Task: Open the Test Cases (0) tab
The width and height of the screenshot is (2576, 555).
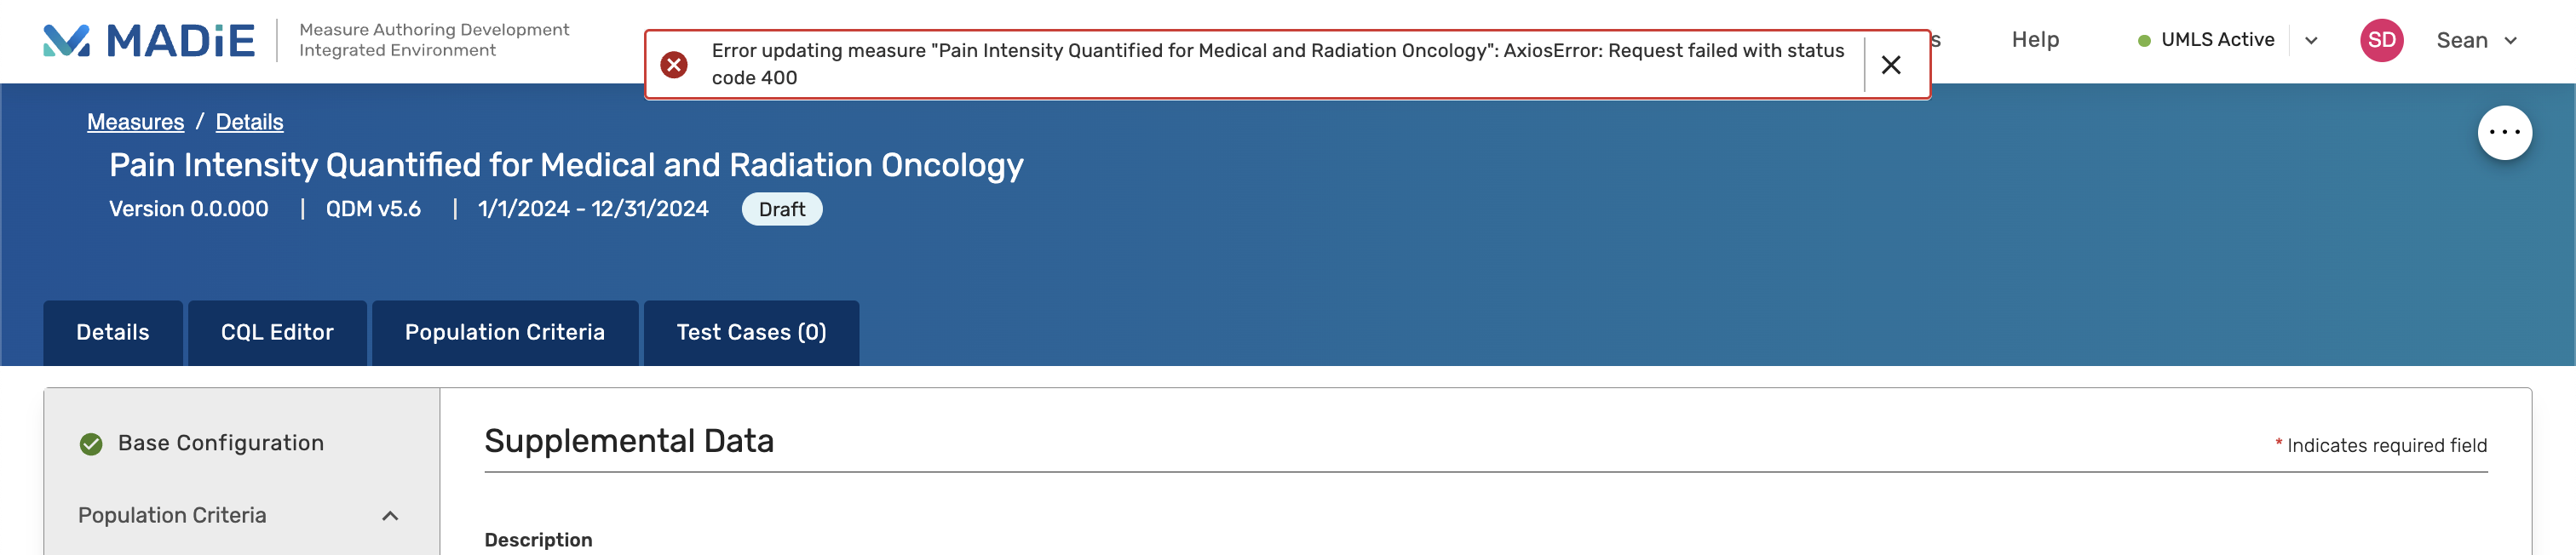Action: pyautogui.click(x=751, y=333)
